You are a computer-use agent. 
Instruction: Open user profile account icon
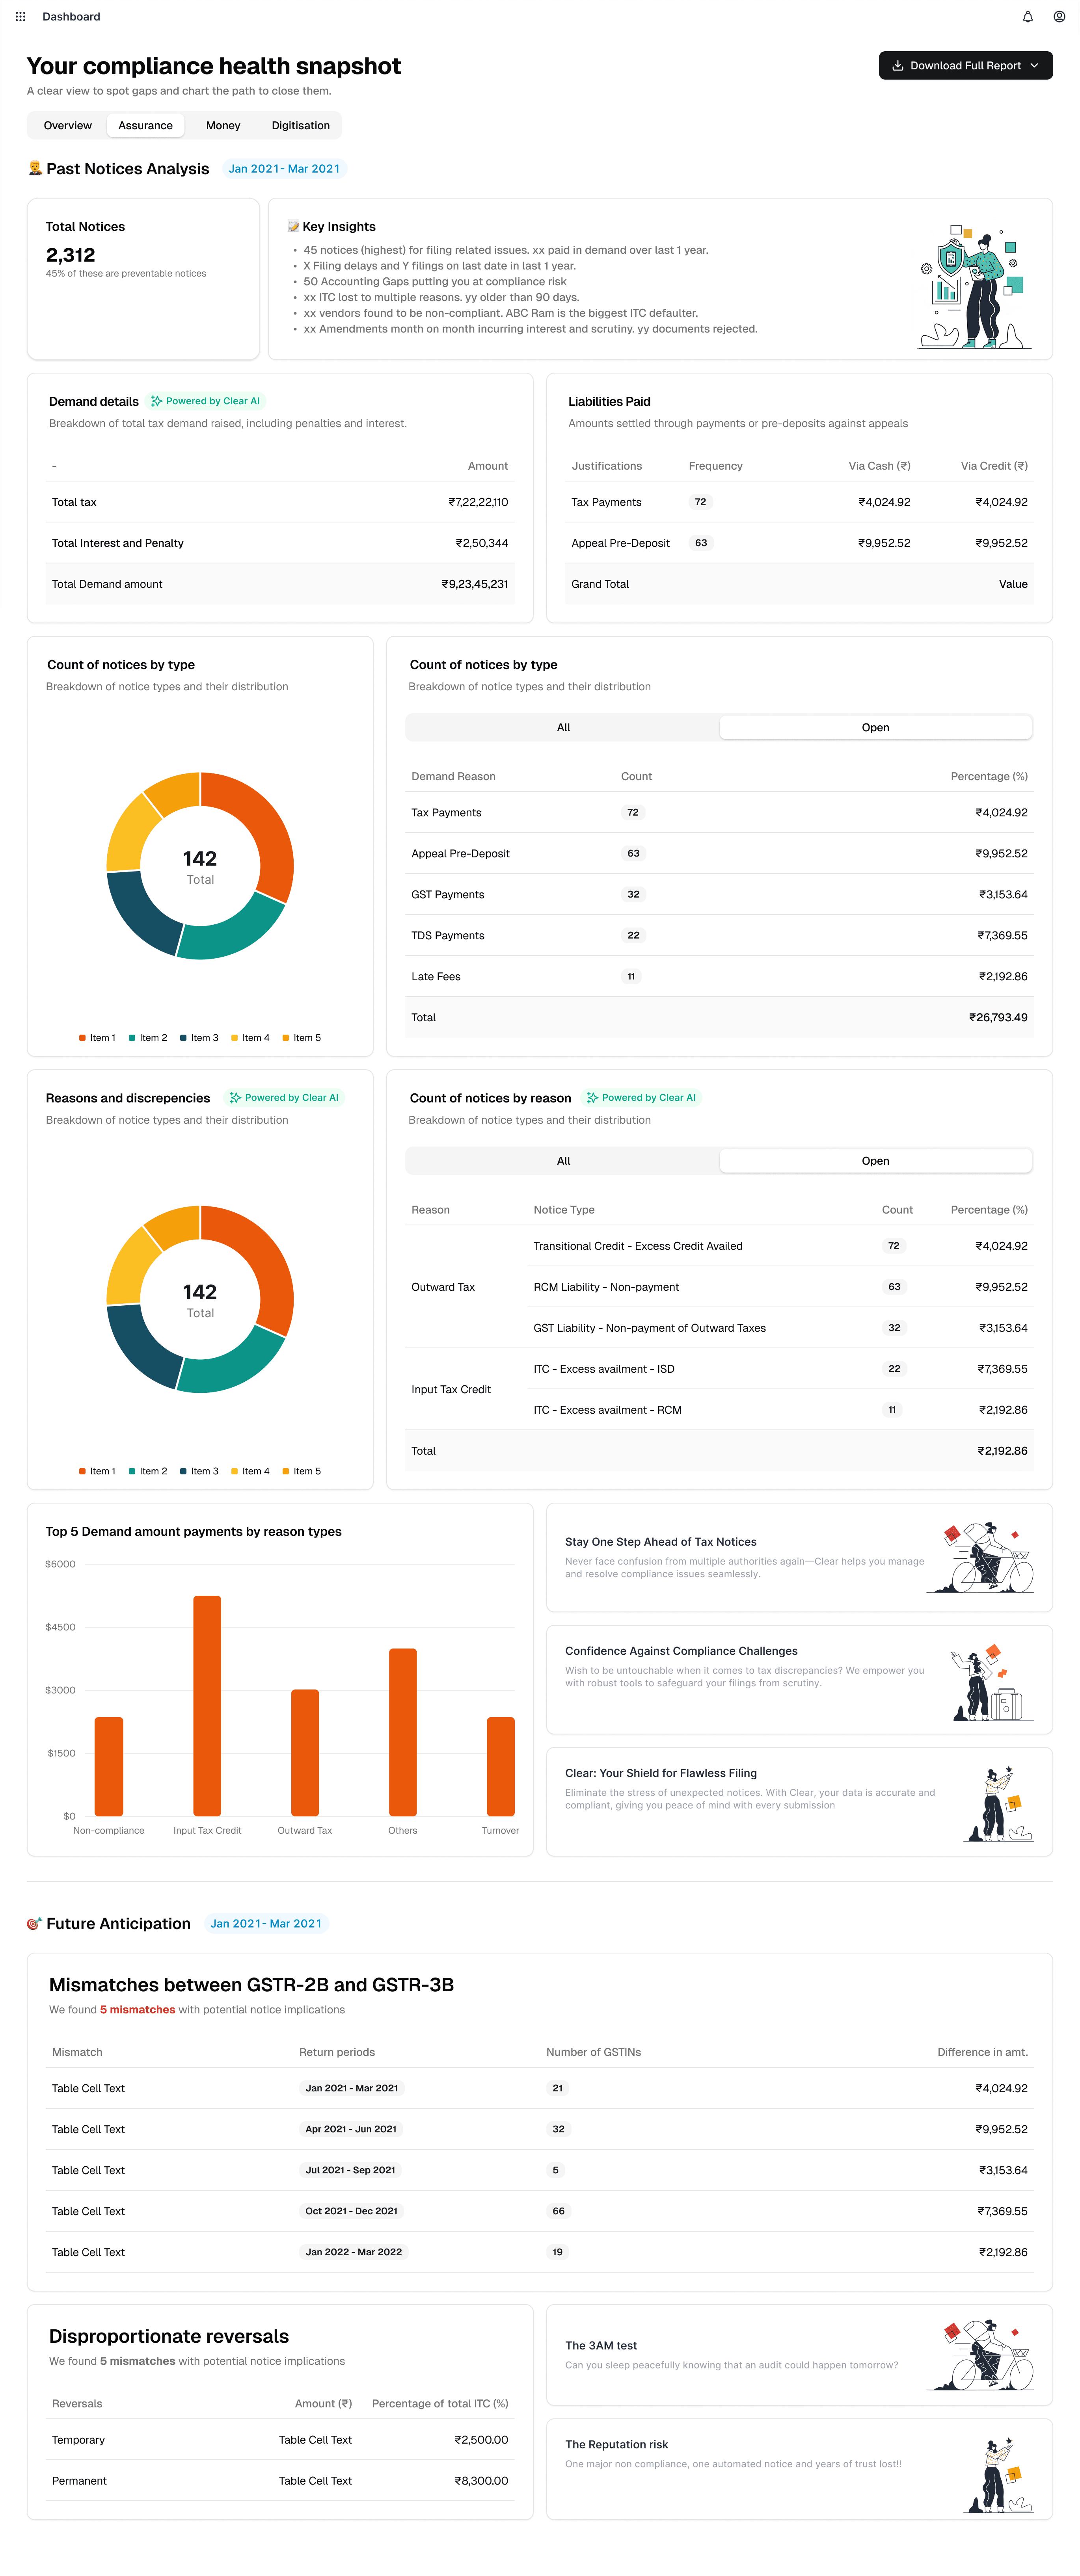(1059, 17)
